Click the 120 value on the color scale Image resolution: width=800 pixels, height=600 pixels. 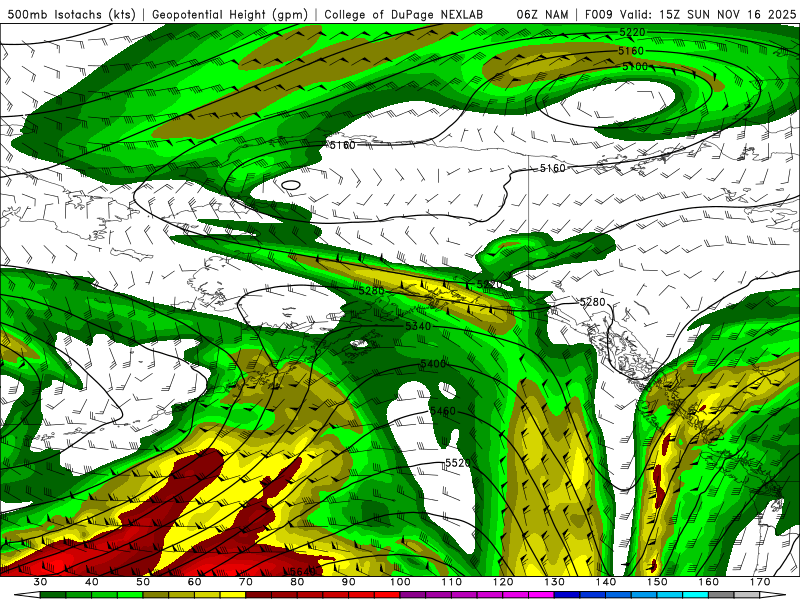point(503,582)
